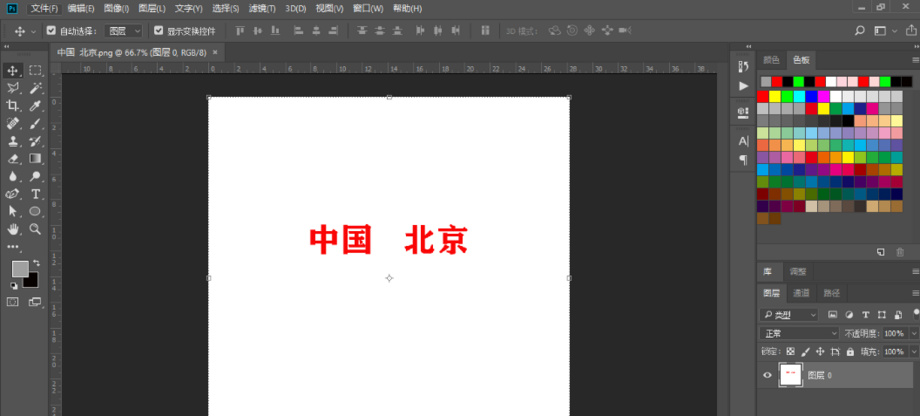Toggle the 自动选择 checkbox
Image resolution: width=920 pixels, height=416 pixels.
pyautogui.click(x=51, y=31)
